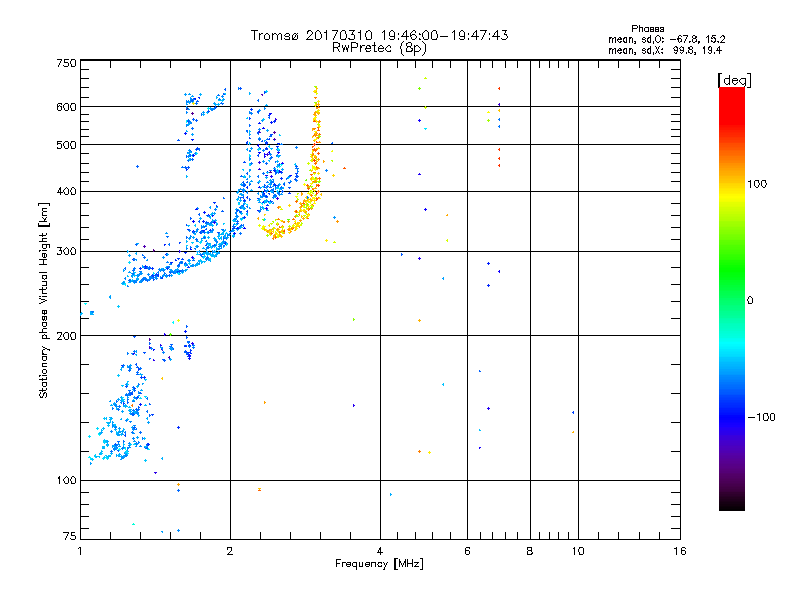This screenshot has height=600, width=800.
Task: Click the height axis tick '200'
Action: [x=67, y=336]
